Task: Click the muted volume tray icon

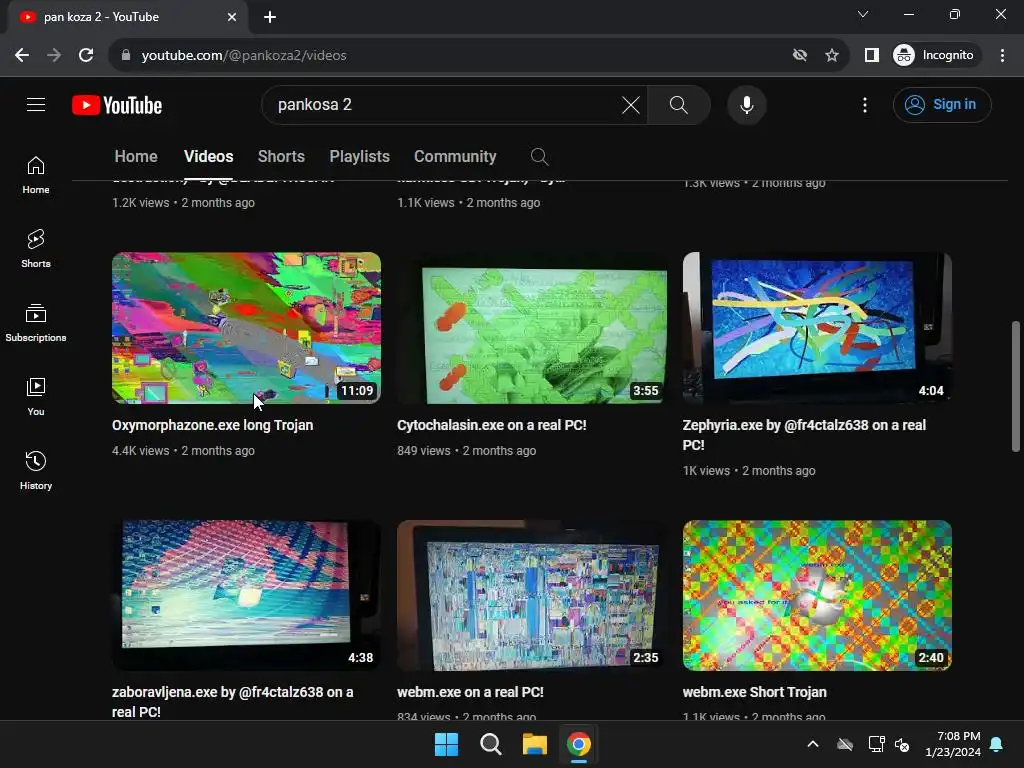Action: pos(903,744)
